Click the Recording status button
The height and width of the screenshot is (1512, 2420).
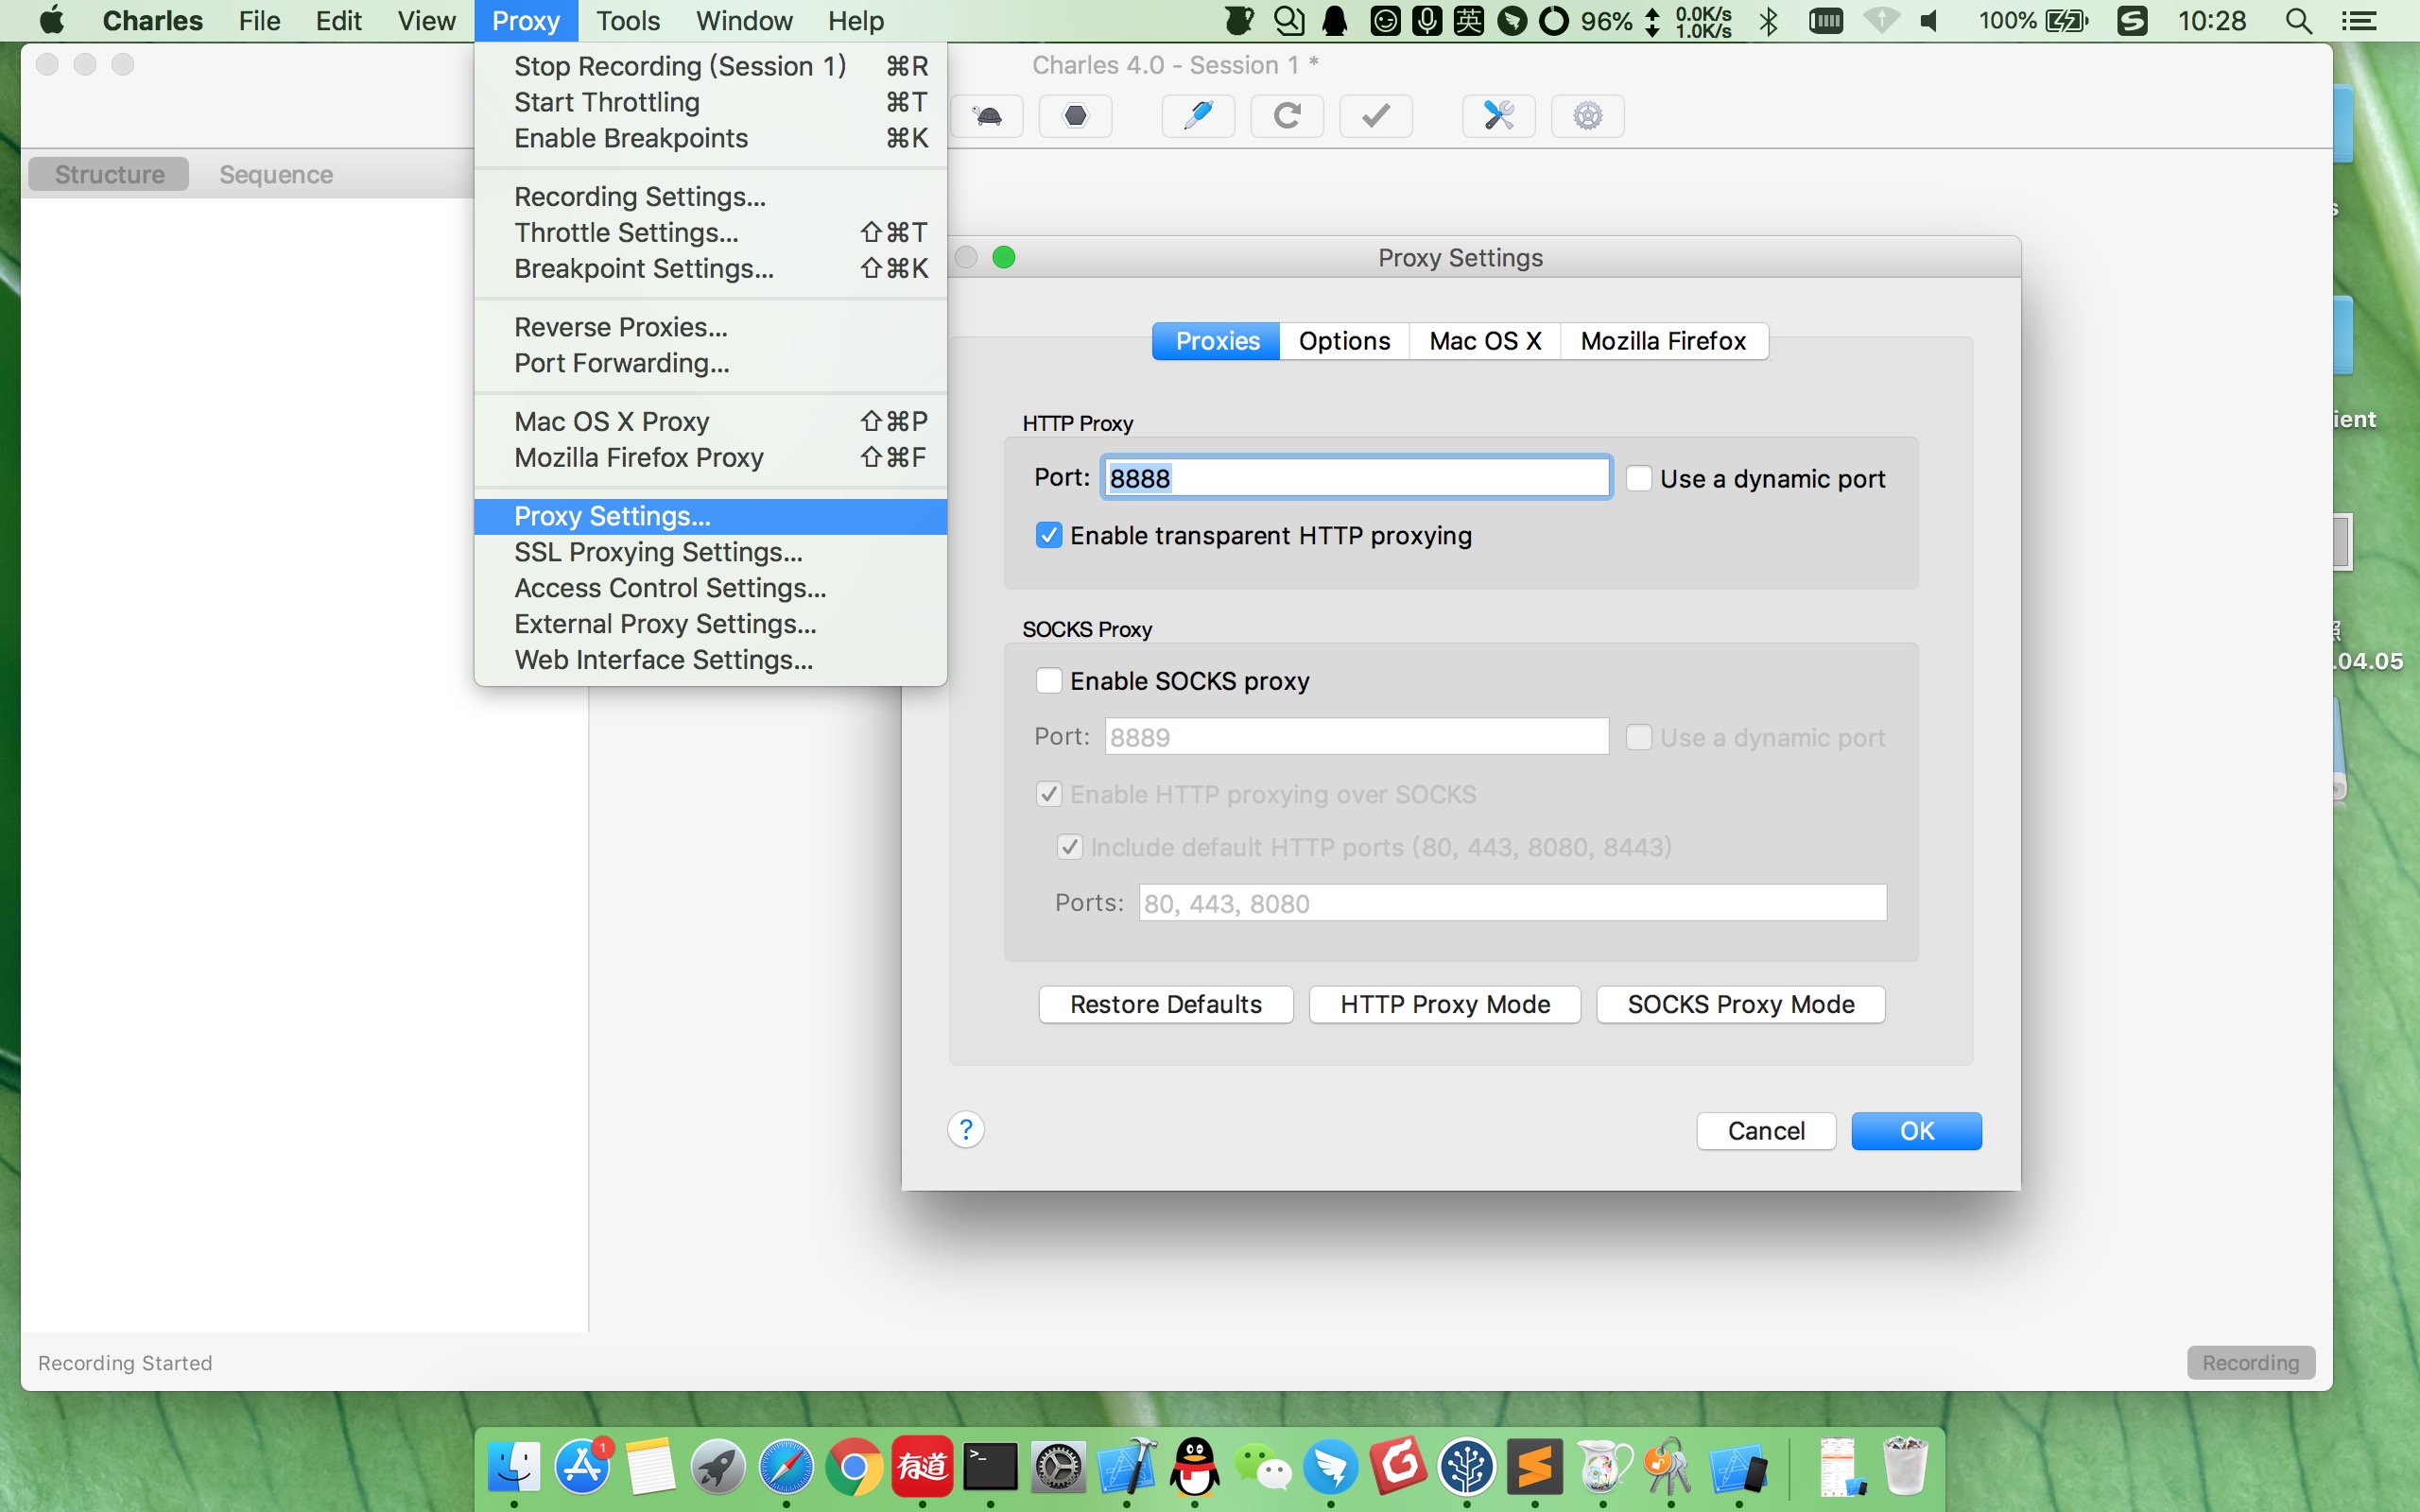[x=2250, y=1363]
